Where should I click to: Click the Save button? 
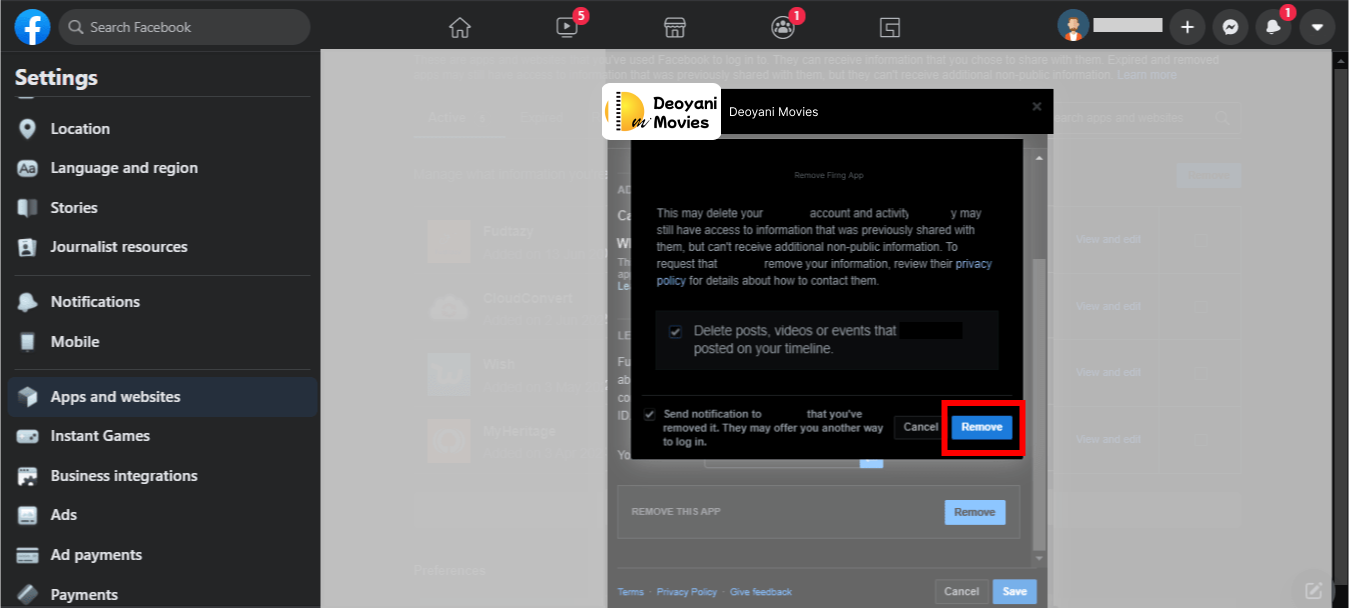pyautogui.click(x=1014, y=591)
